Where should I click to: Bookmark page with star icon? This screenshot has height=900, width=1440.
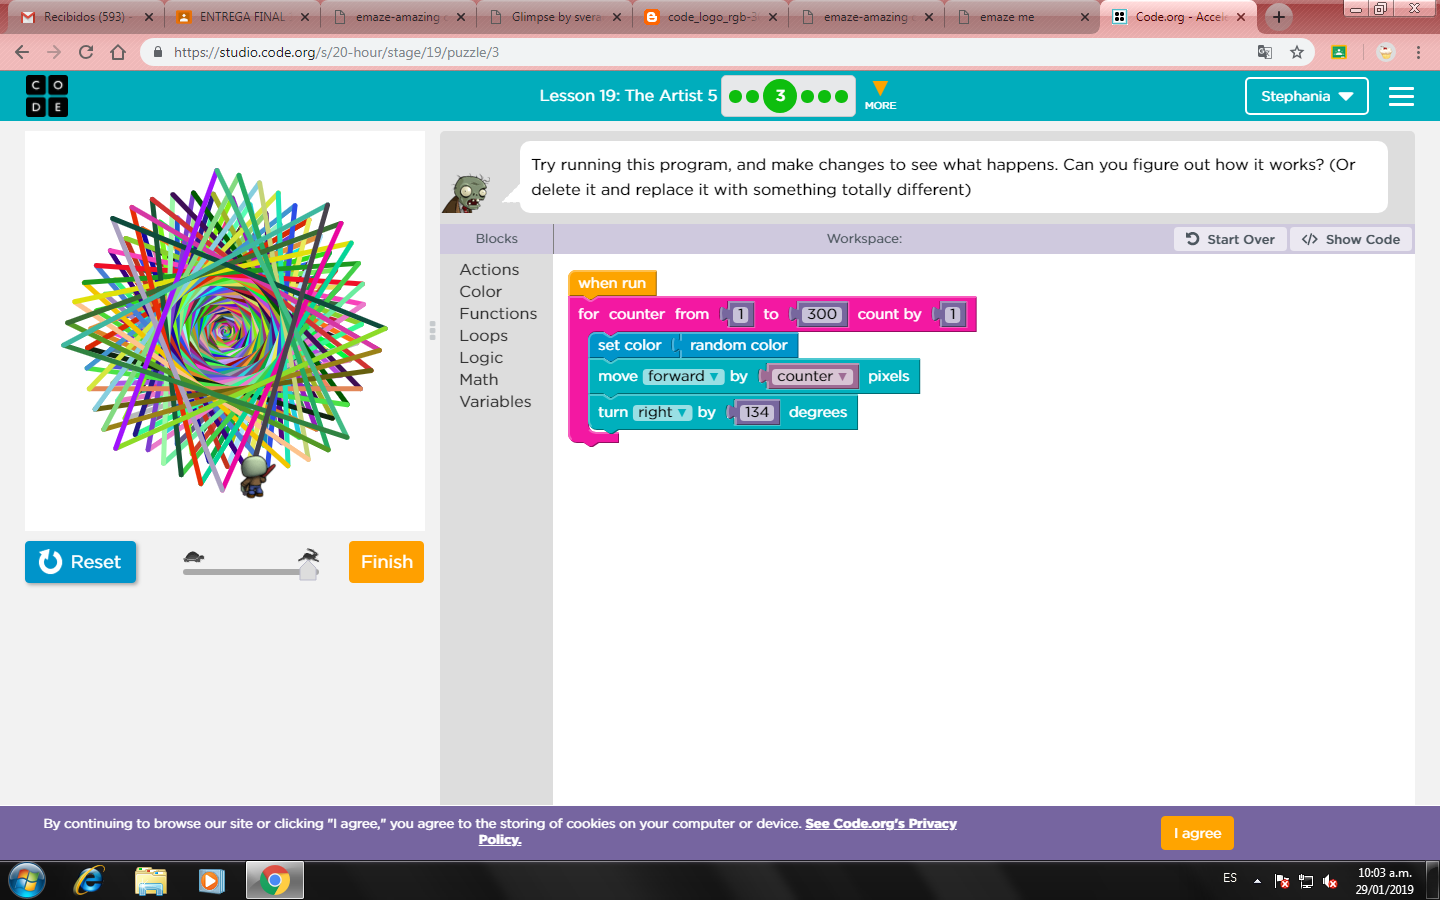click(x=1297, y=52)
